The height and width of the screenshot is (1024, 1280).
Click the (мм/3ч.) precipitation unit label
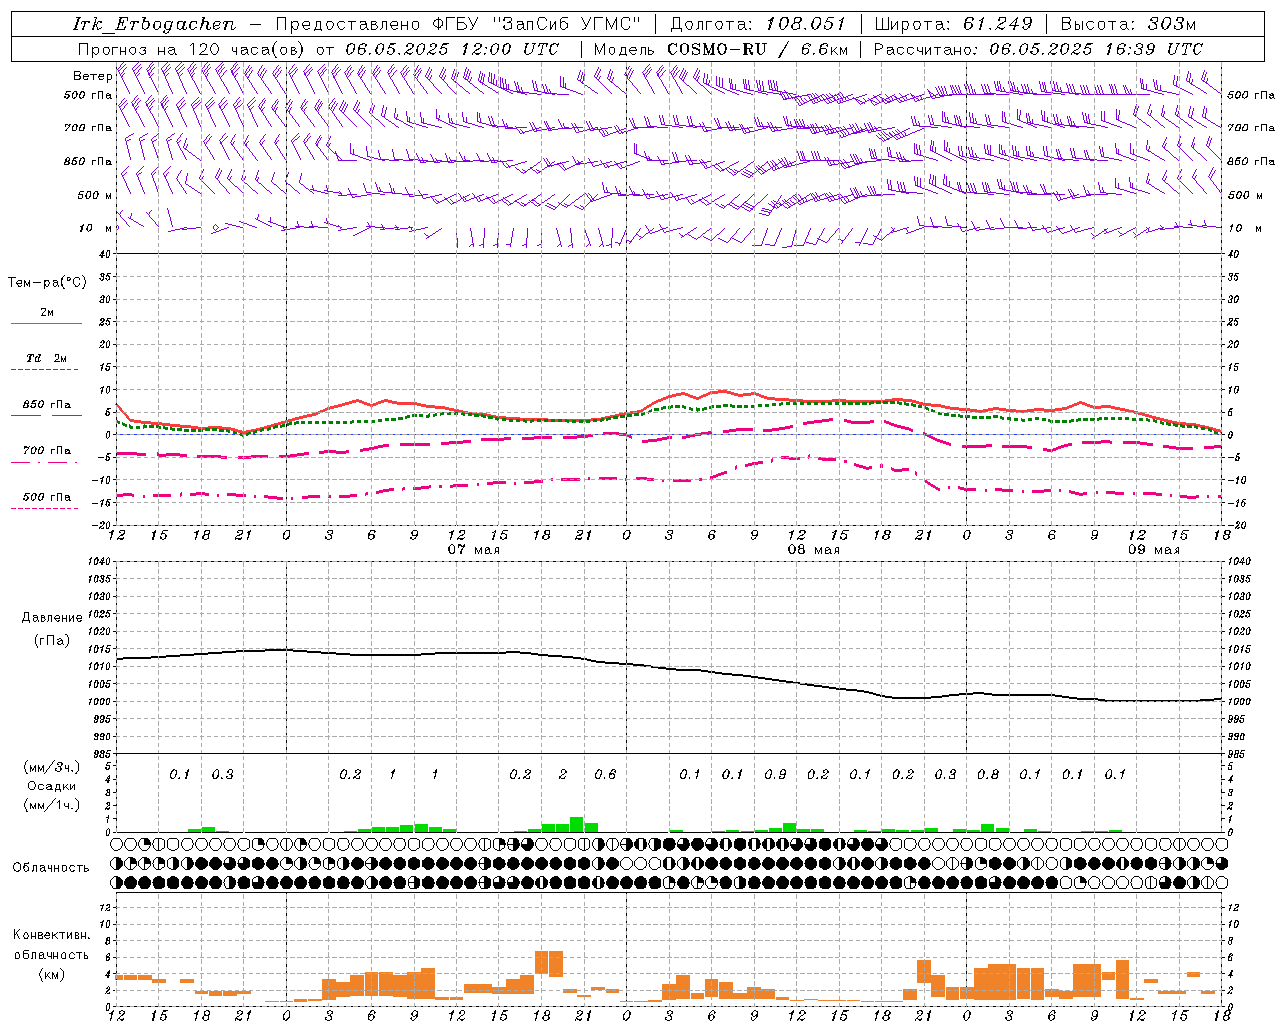pyautogui.click(x=51, y=767)
